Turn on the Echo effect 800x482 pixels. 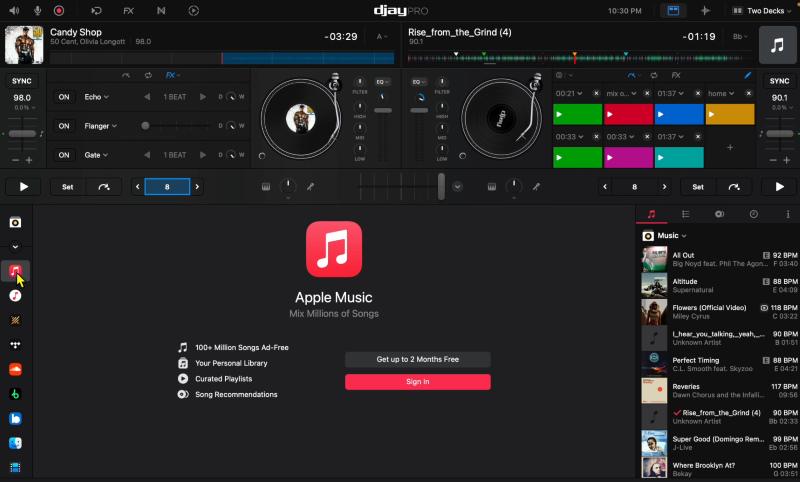[64, 97]
